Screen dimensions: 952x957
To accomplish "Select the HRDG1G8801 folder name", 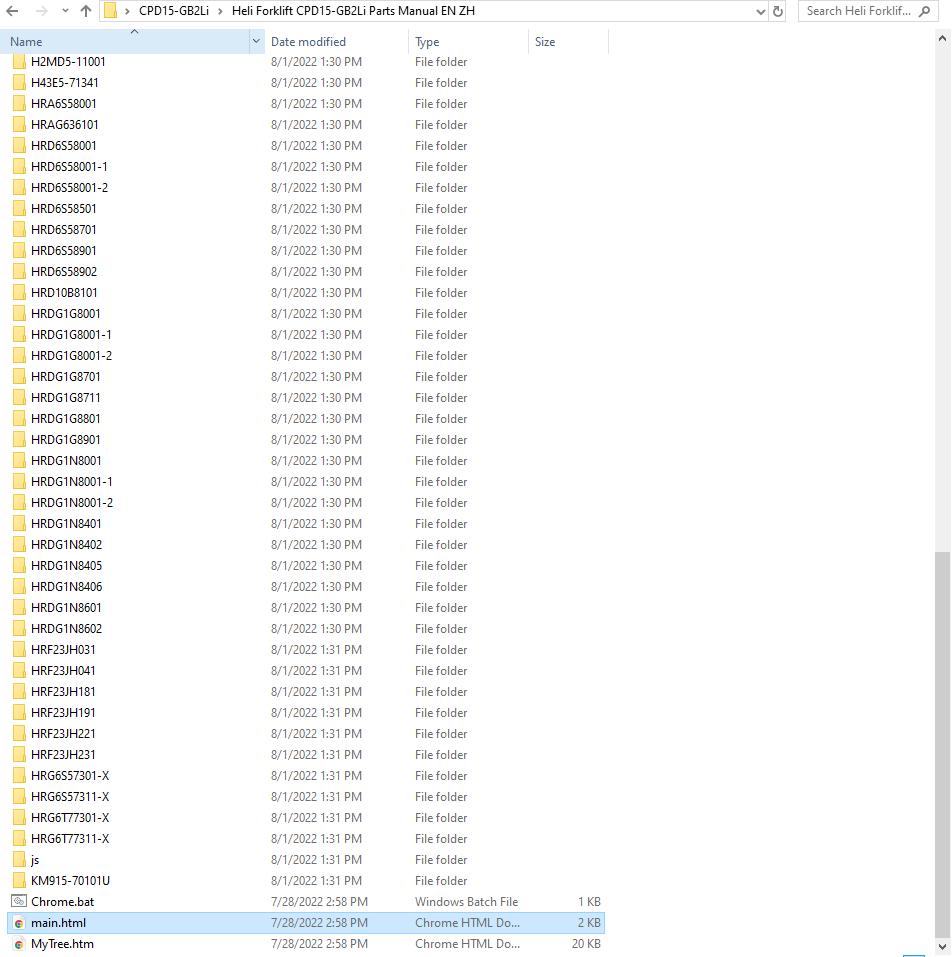I will [66, 419].
